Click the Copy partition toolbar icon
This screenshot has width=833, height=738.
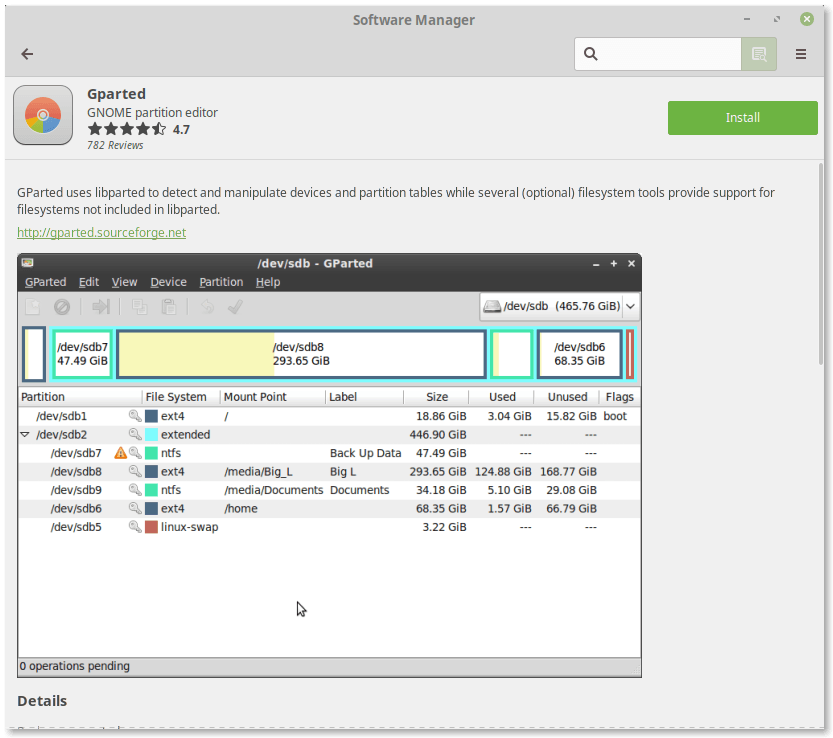(139, 307)
